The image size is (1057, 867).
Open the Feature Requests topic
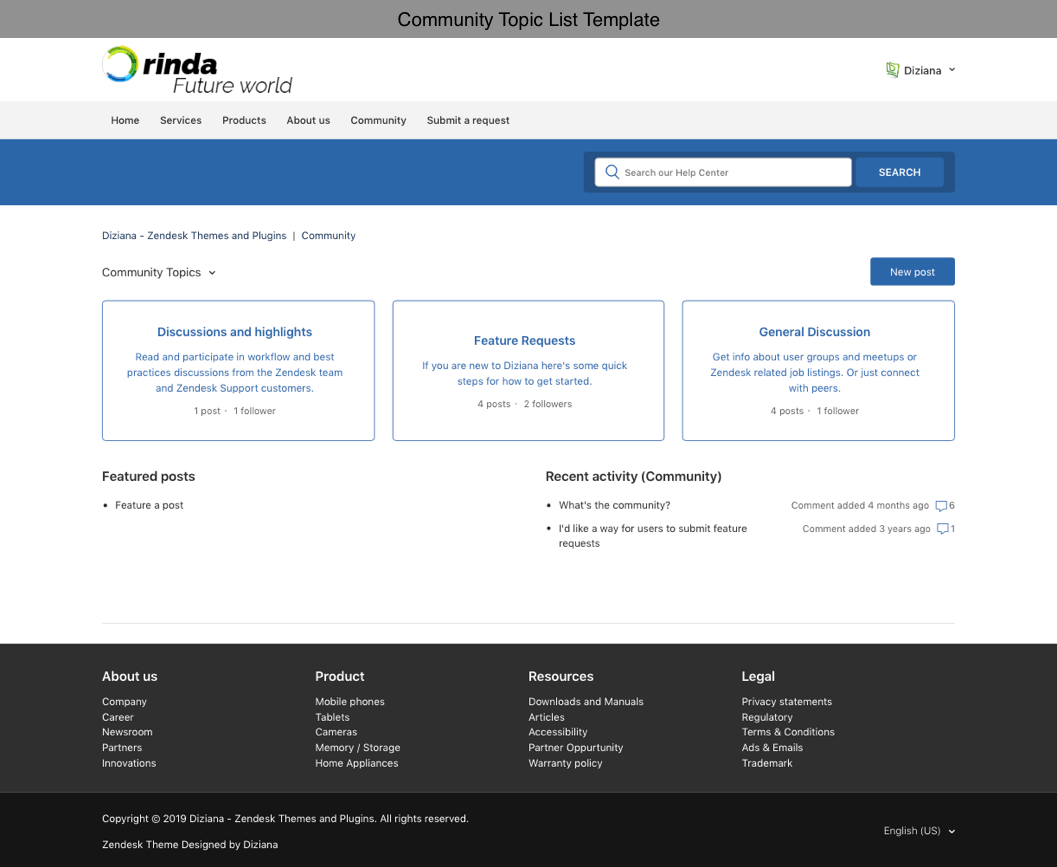click(524, 340)
